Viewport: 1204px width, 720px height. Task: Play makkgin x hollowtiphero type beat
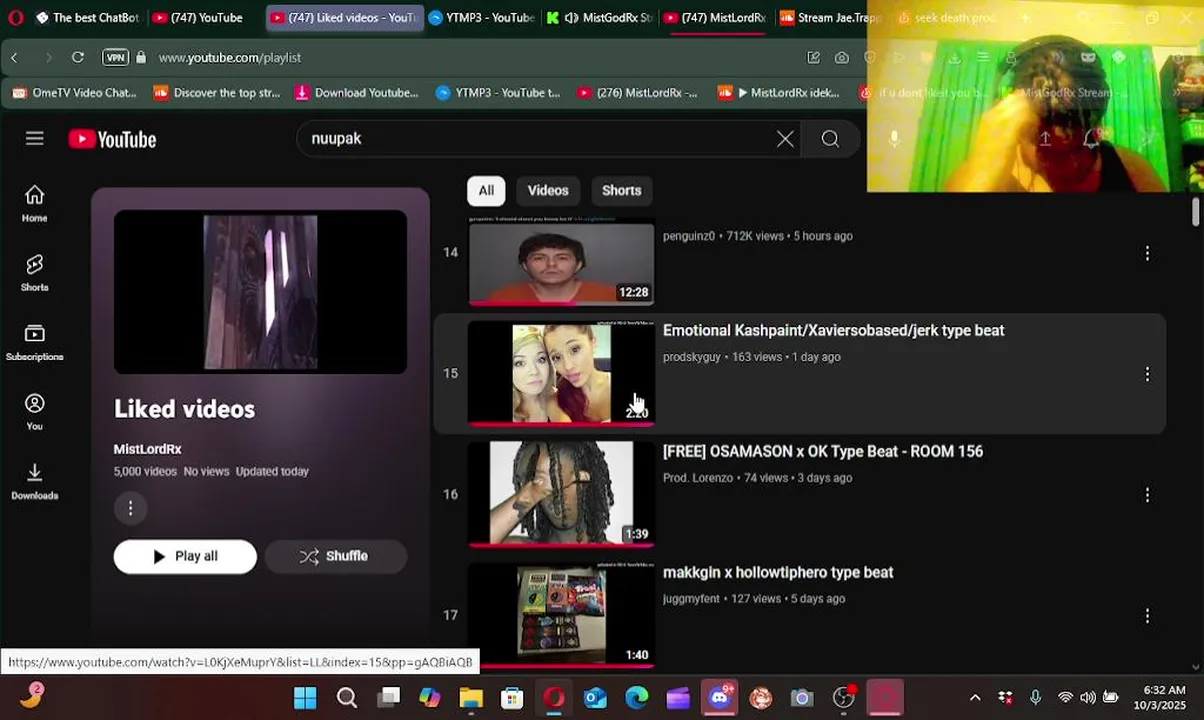coord(778,573)
